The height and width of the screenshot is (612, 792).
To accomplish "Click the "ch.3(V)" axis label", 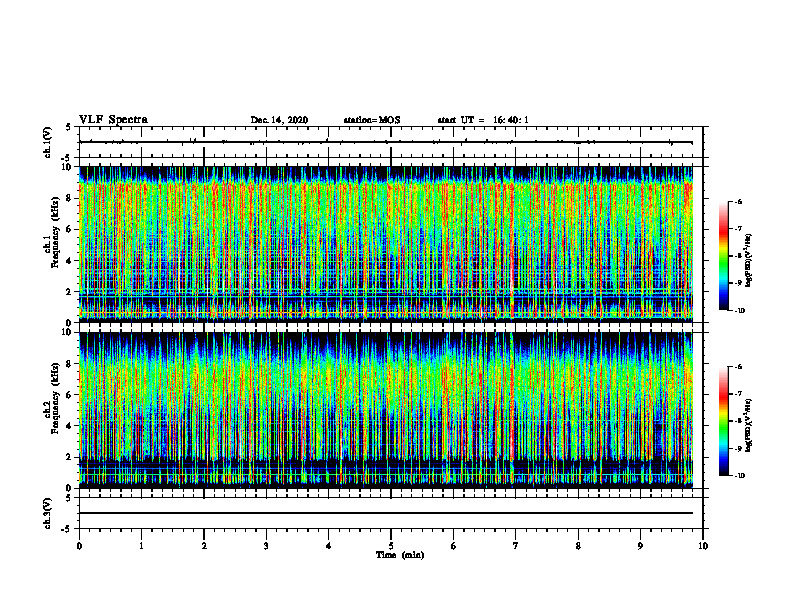I will (48, 513).
